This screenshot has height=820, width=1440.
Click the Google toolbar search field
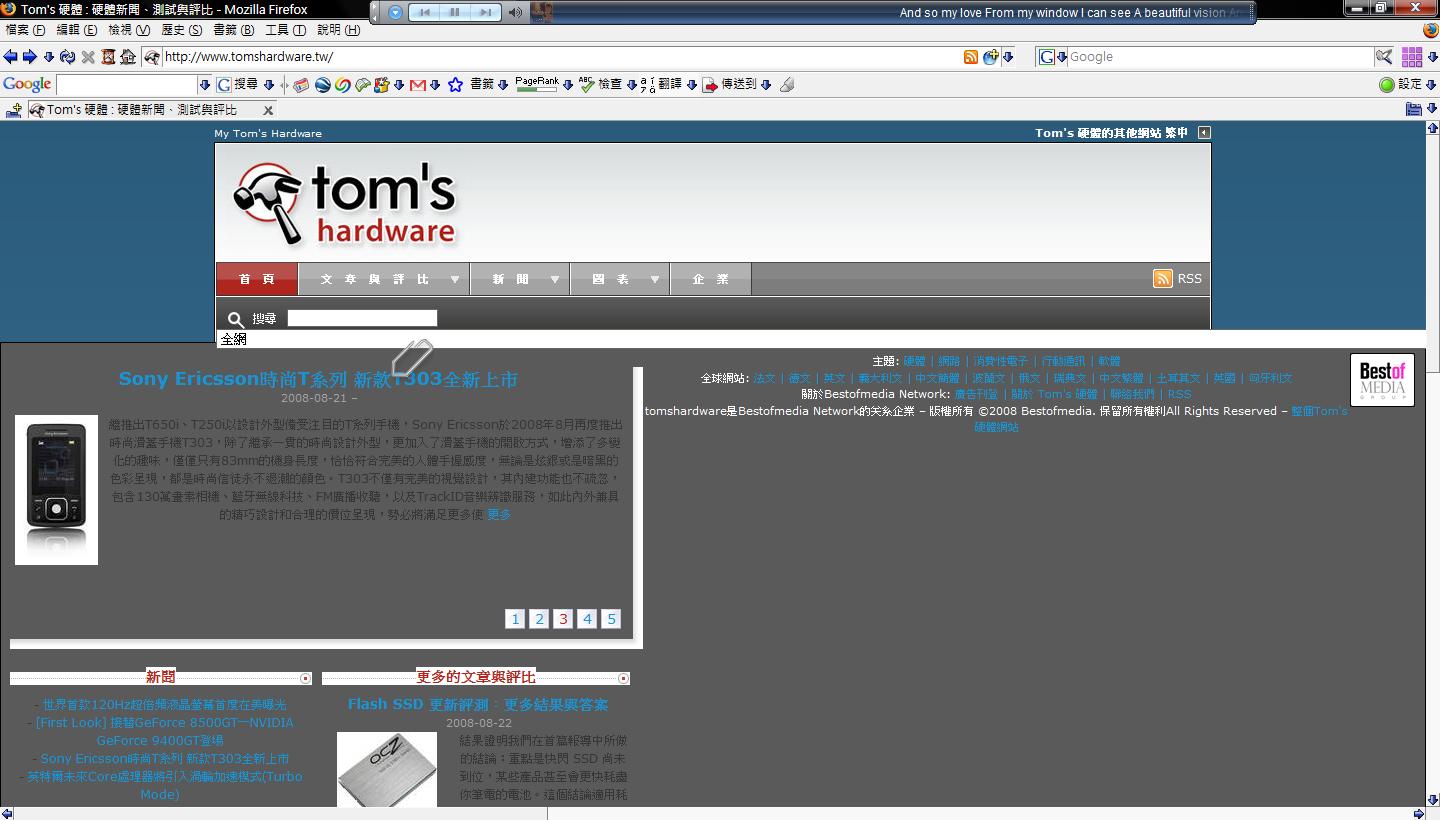127,85
